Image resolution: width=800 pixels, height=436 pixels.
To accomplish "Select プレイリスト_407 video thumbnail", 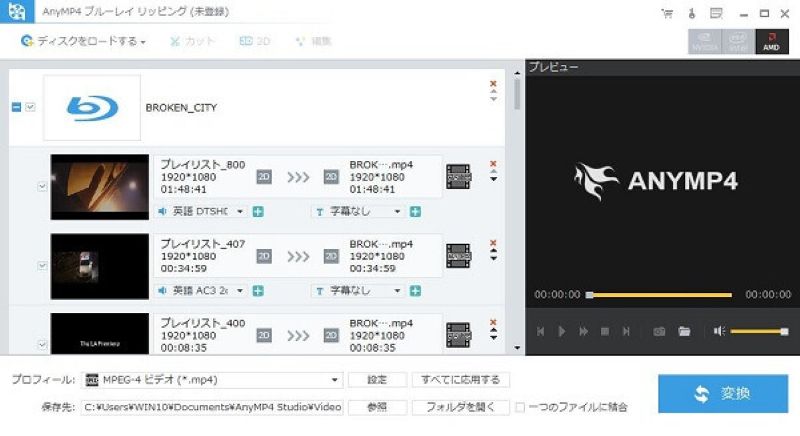I will click(x=99, y=266).
